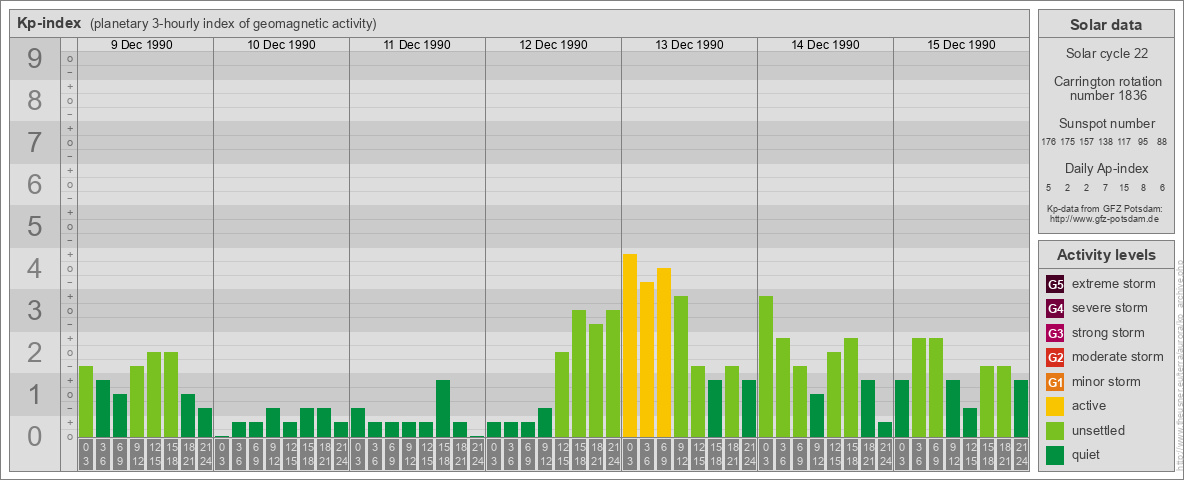
Task: Click the G5 extreme storm icon
Action: pos(1055,285)
